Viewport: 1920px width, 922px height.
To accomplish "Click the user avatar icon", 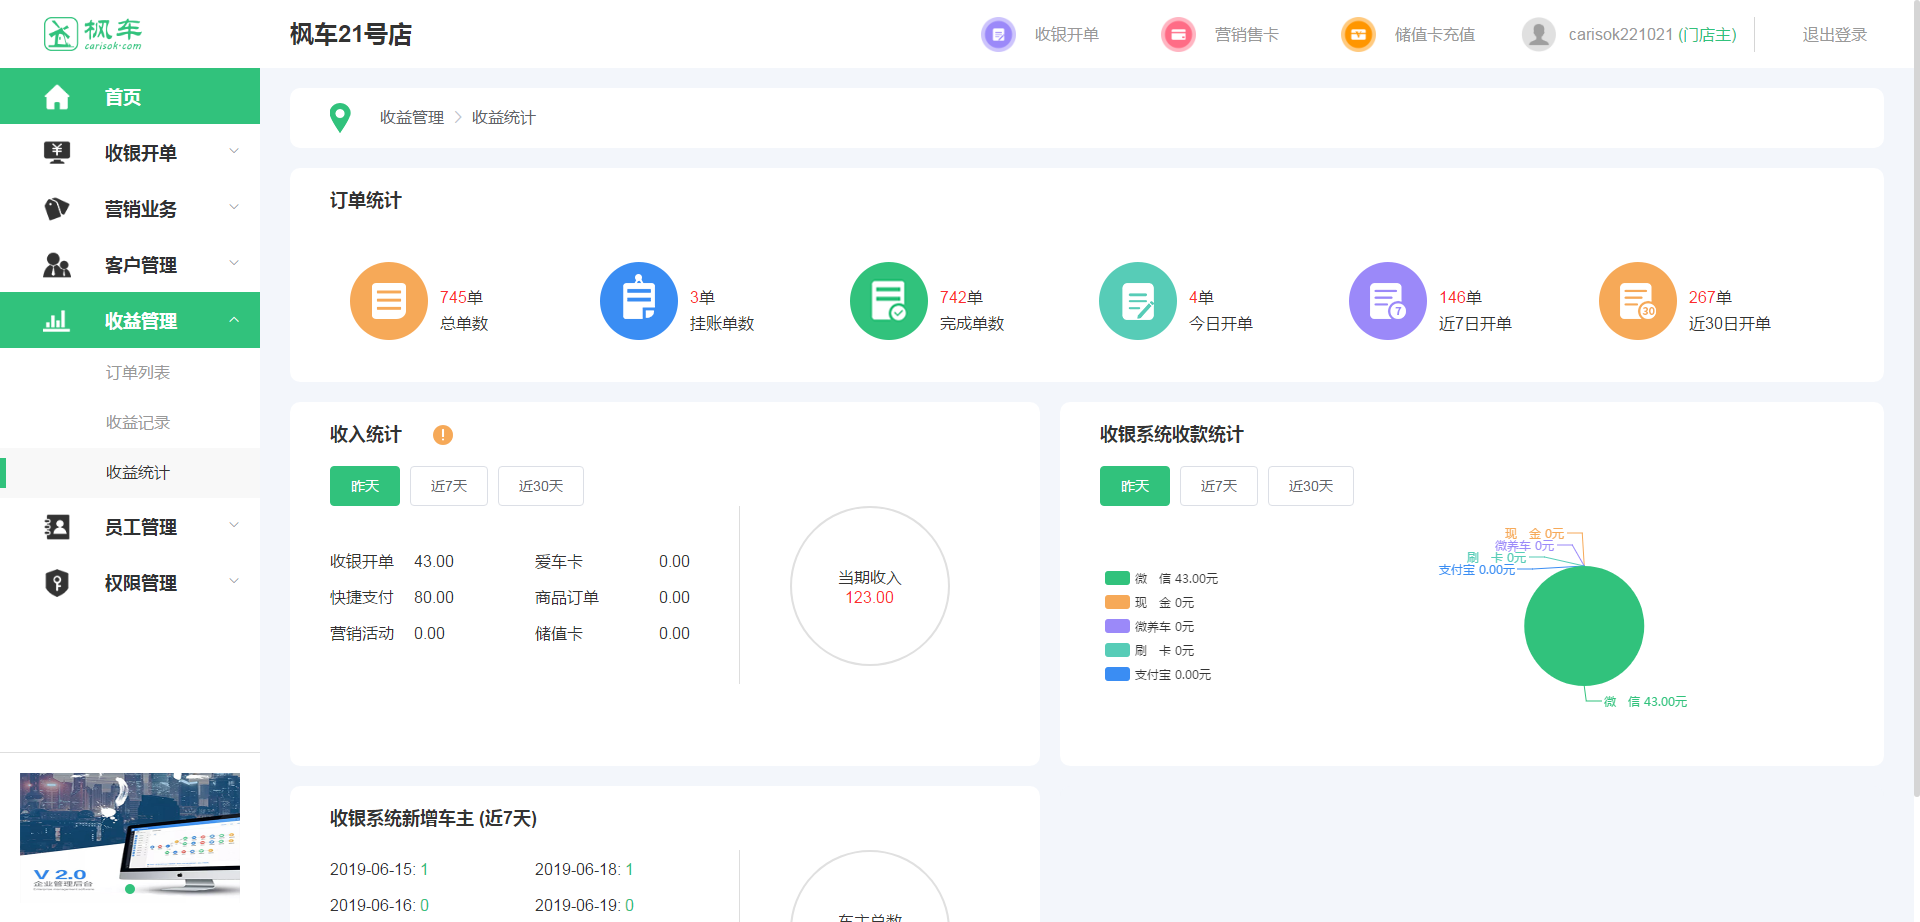I will tap(1538, 35).
